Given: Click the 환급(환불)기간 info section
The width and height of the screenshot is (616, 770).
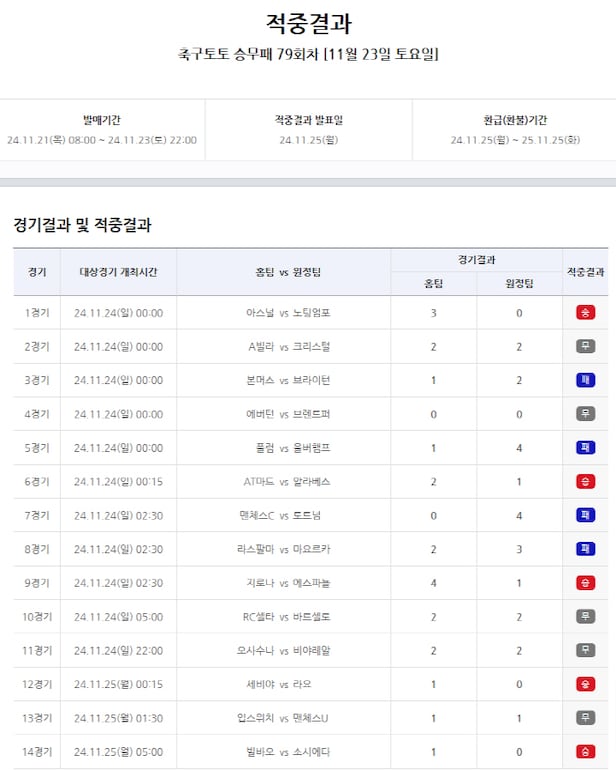Looking at the screenshot, I should (514, 130).
